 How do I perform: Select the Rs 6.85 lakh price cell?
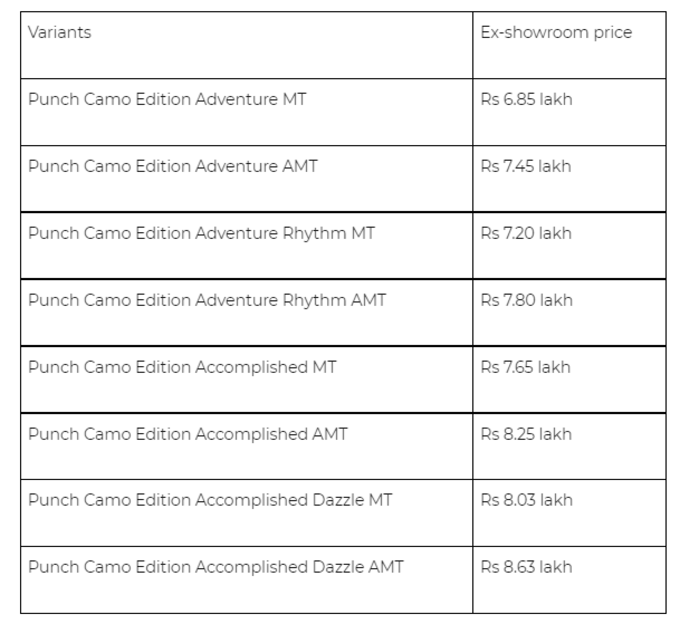coord(569,112)
